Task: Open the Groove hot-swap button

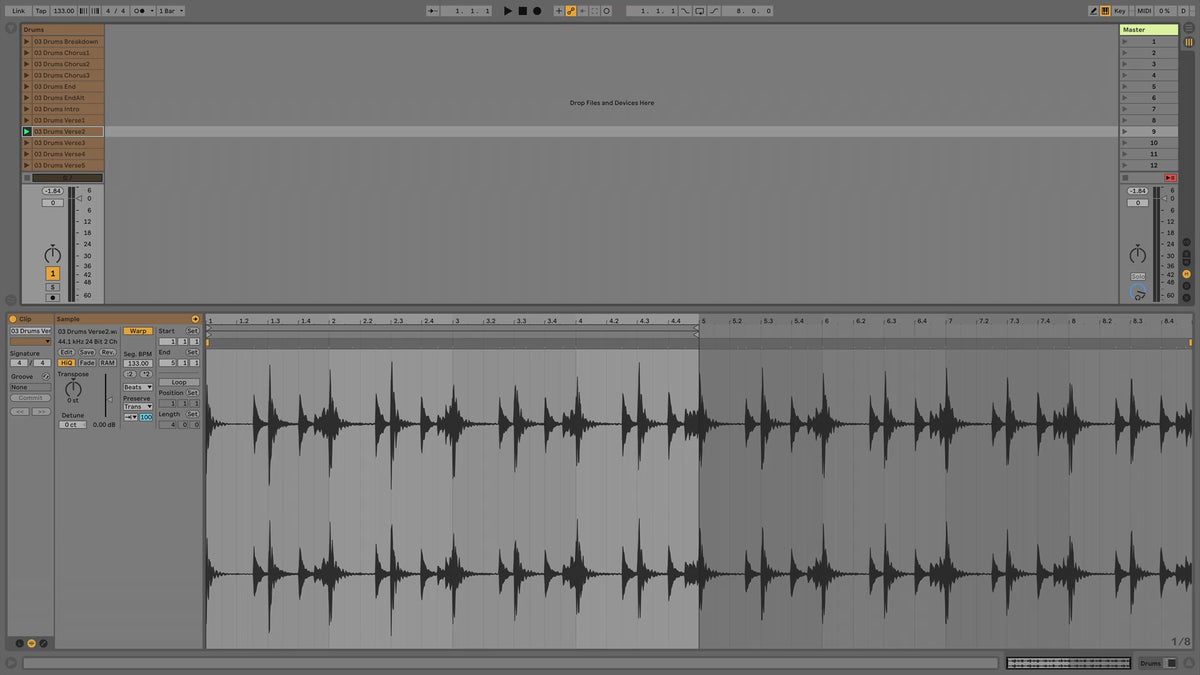Action: tap(46, 376)
